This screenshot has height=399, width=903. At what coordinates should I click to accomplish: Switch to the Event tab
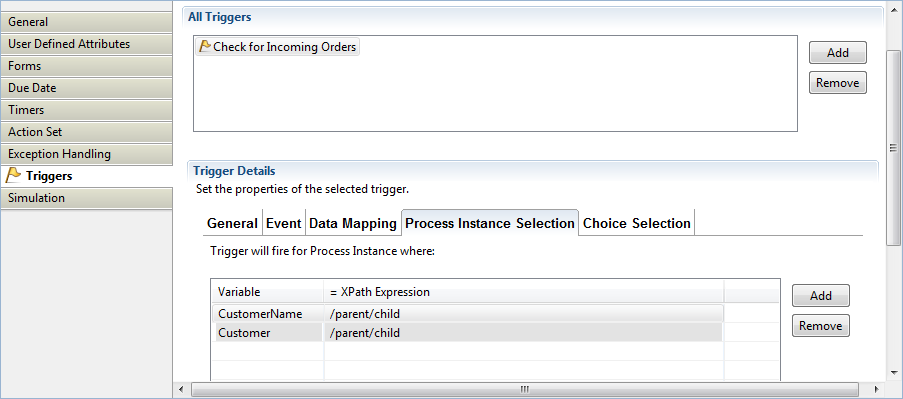[284, 223]
